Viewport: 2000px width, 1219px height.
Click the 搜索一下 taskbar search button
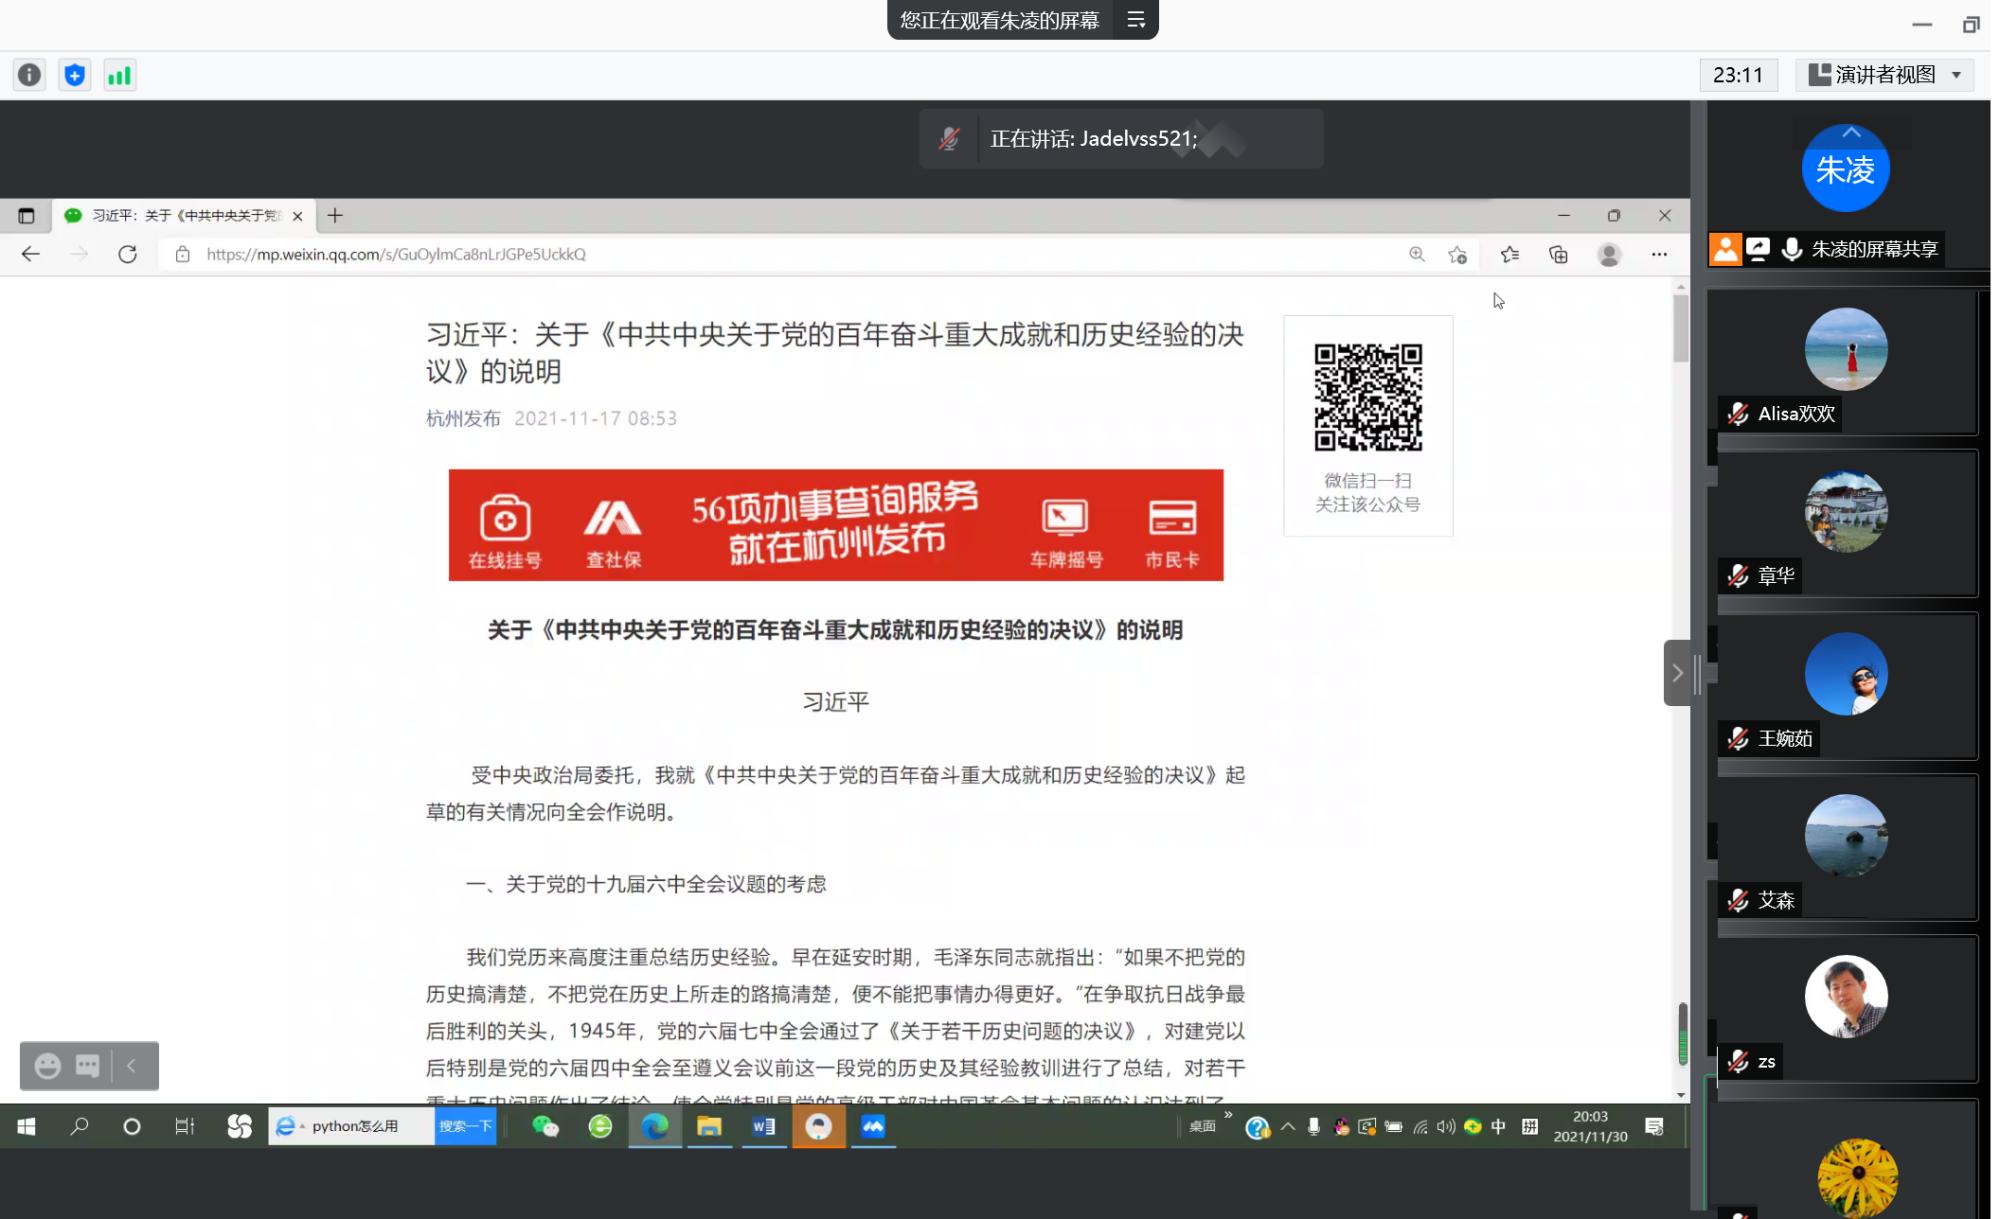465,1126
